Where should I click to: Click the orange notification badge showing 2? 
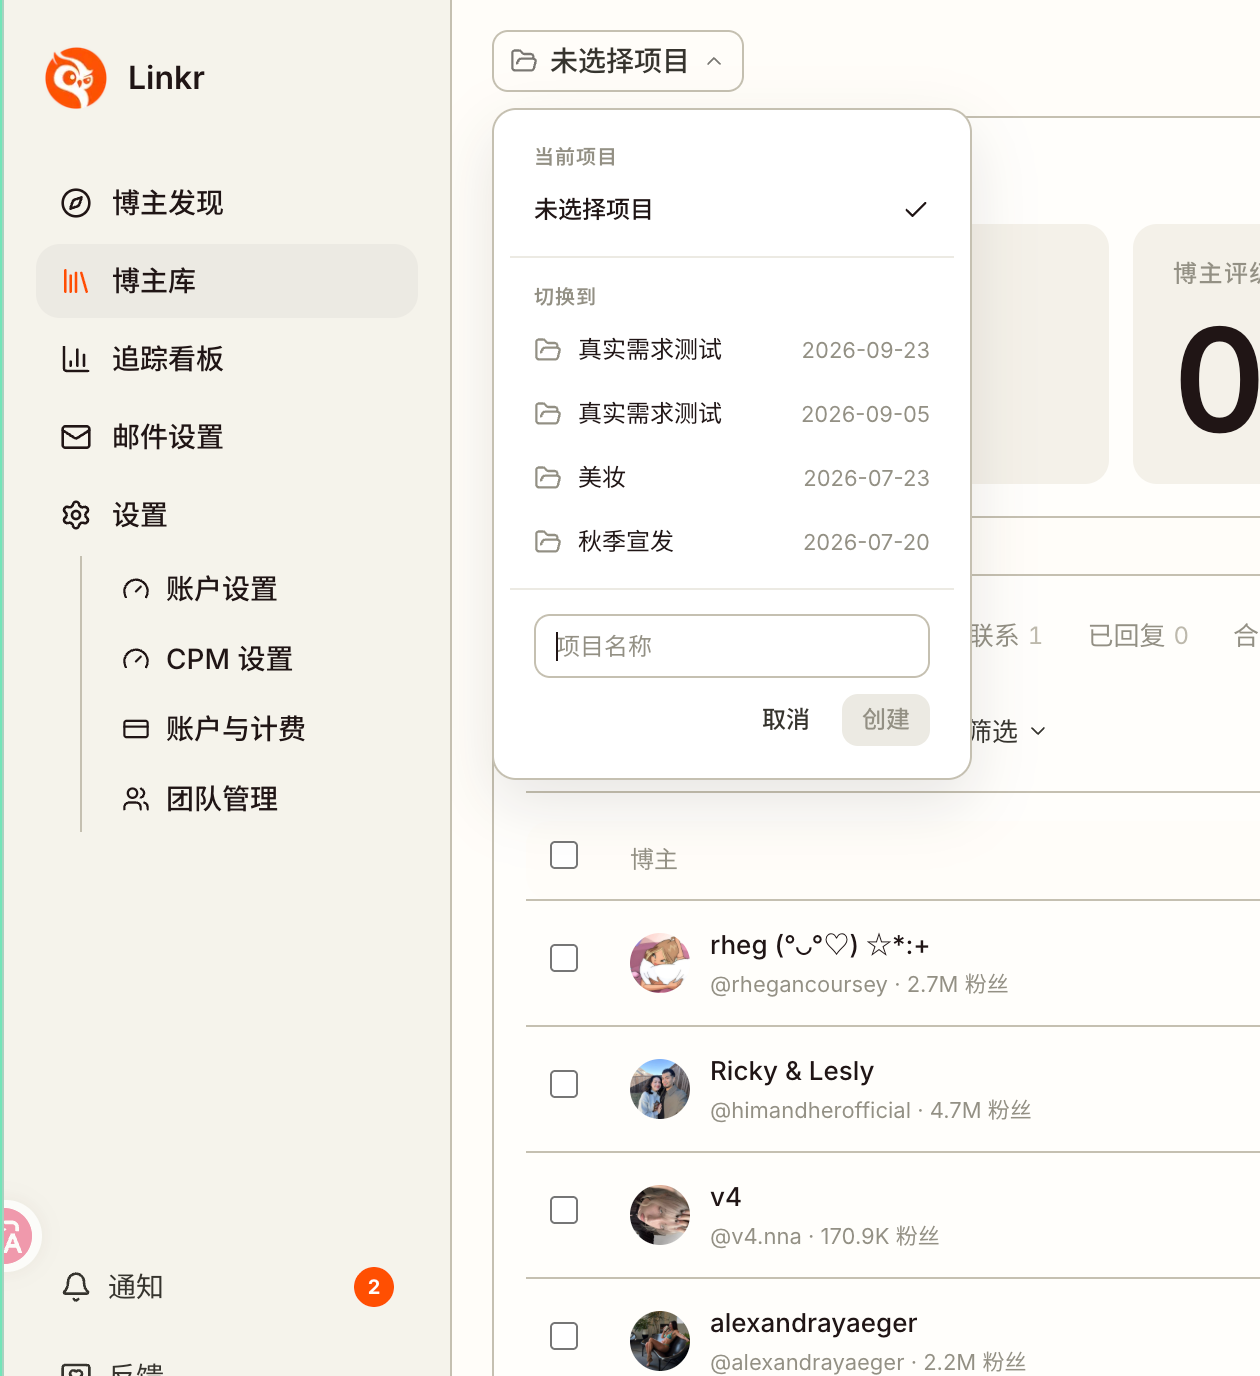(374, 1287)
